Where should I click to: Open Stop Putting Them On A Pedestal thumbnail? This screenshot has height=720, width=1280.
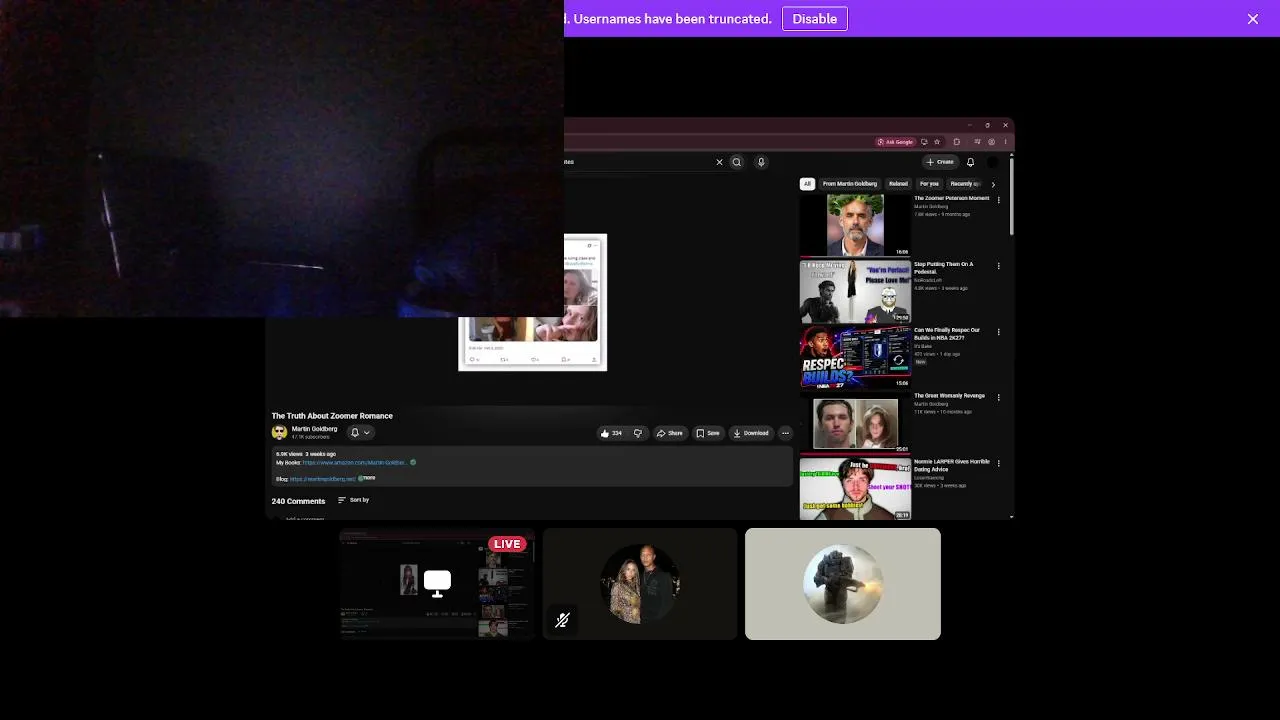click(x=855, y=291)
